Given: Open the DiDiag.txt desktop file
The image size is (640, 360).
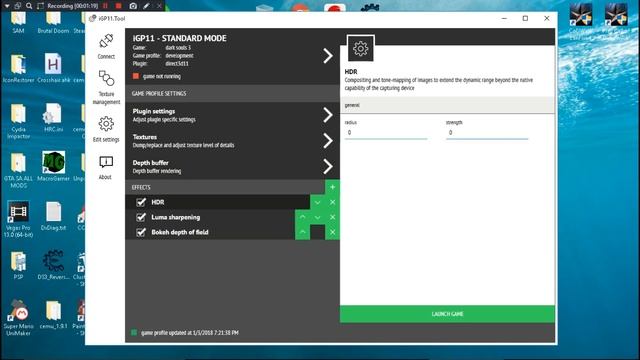Looking at the screenshot, I should (x=53, y=216).
